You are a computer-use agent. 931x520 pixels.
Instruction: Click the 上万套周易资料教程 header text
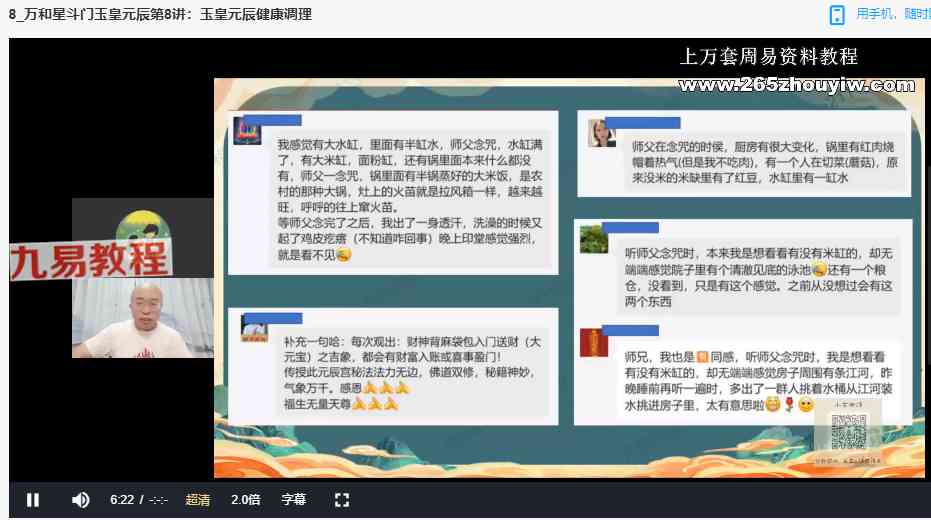(x=768, y=56)
